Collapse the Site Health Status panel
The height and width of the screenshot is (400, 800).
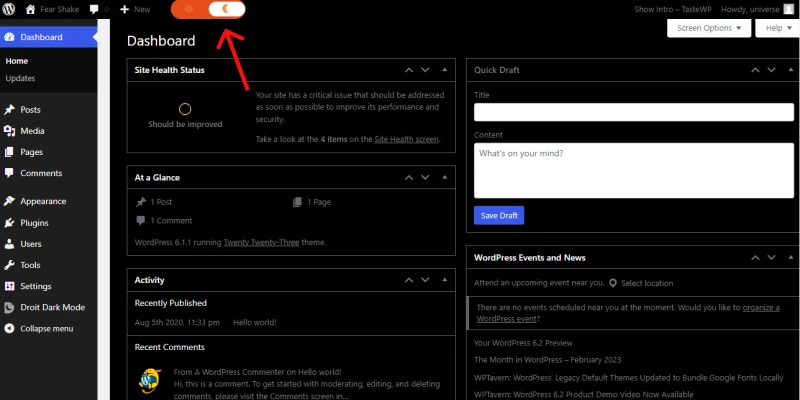pyautogui.click(x=444, y=70)
